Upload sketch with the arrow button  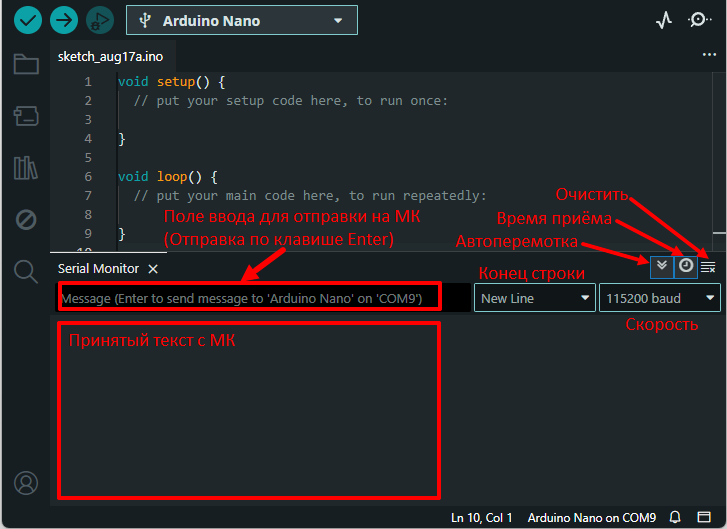click(64, 20)
